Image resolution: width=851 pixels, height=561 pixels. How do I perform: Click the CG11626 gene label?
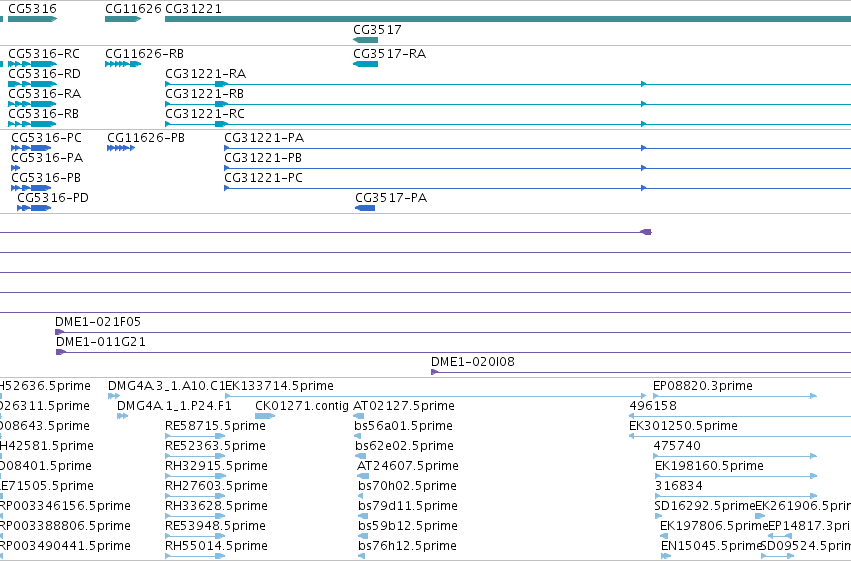coord(134,9)
